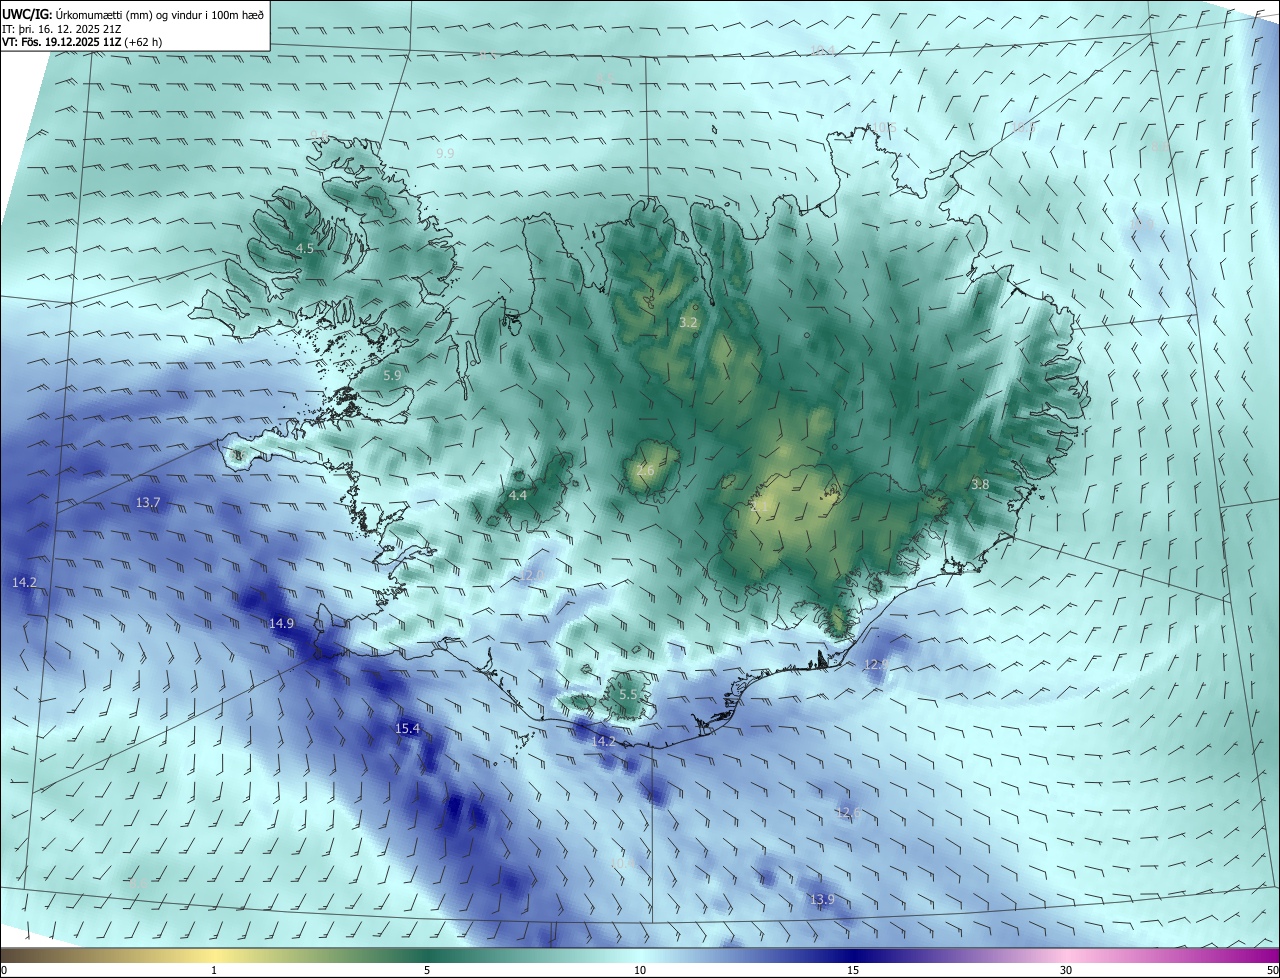Click the 5.9 value label
Screen dimensions: 1280x978
pos(392,375)
